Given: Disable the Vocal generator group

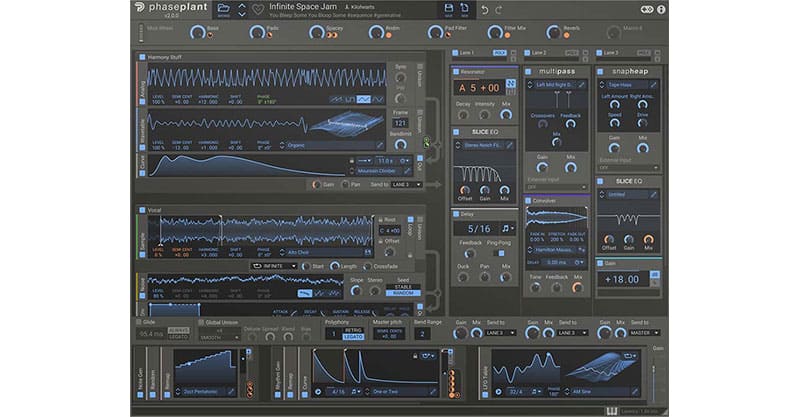Looking at the screenshot, I should (142, 210).
